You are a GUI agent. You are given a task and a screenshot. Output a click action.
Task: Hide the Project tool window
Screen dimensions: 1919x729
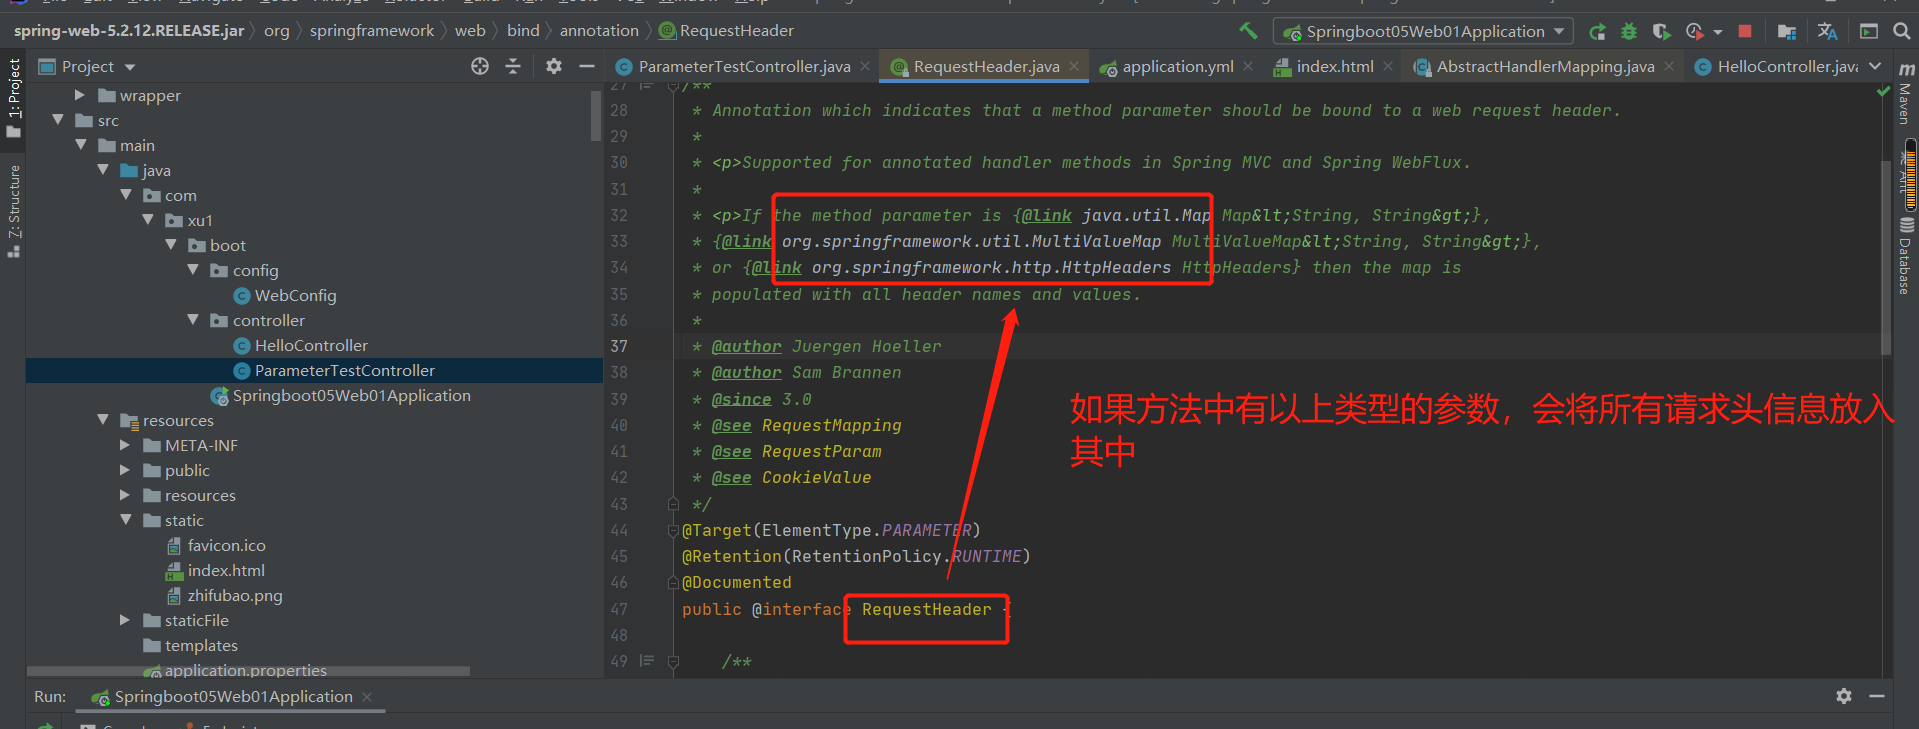587,66
